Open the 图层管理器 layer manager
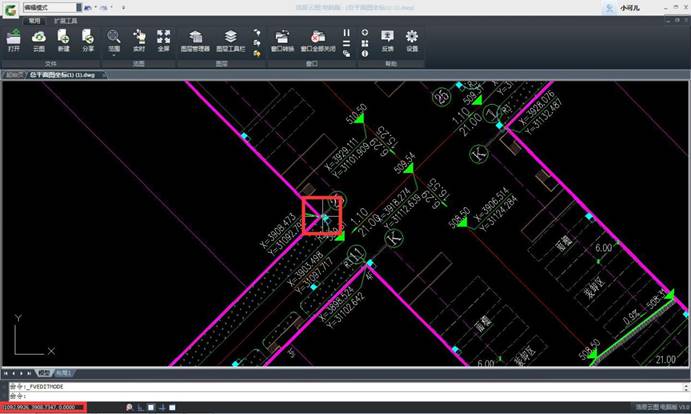Screen dimensions: 691x414 tap(196, 40)
